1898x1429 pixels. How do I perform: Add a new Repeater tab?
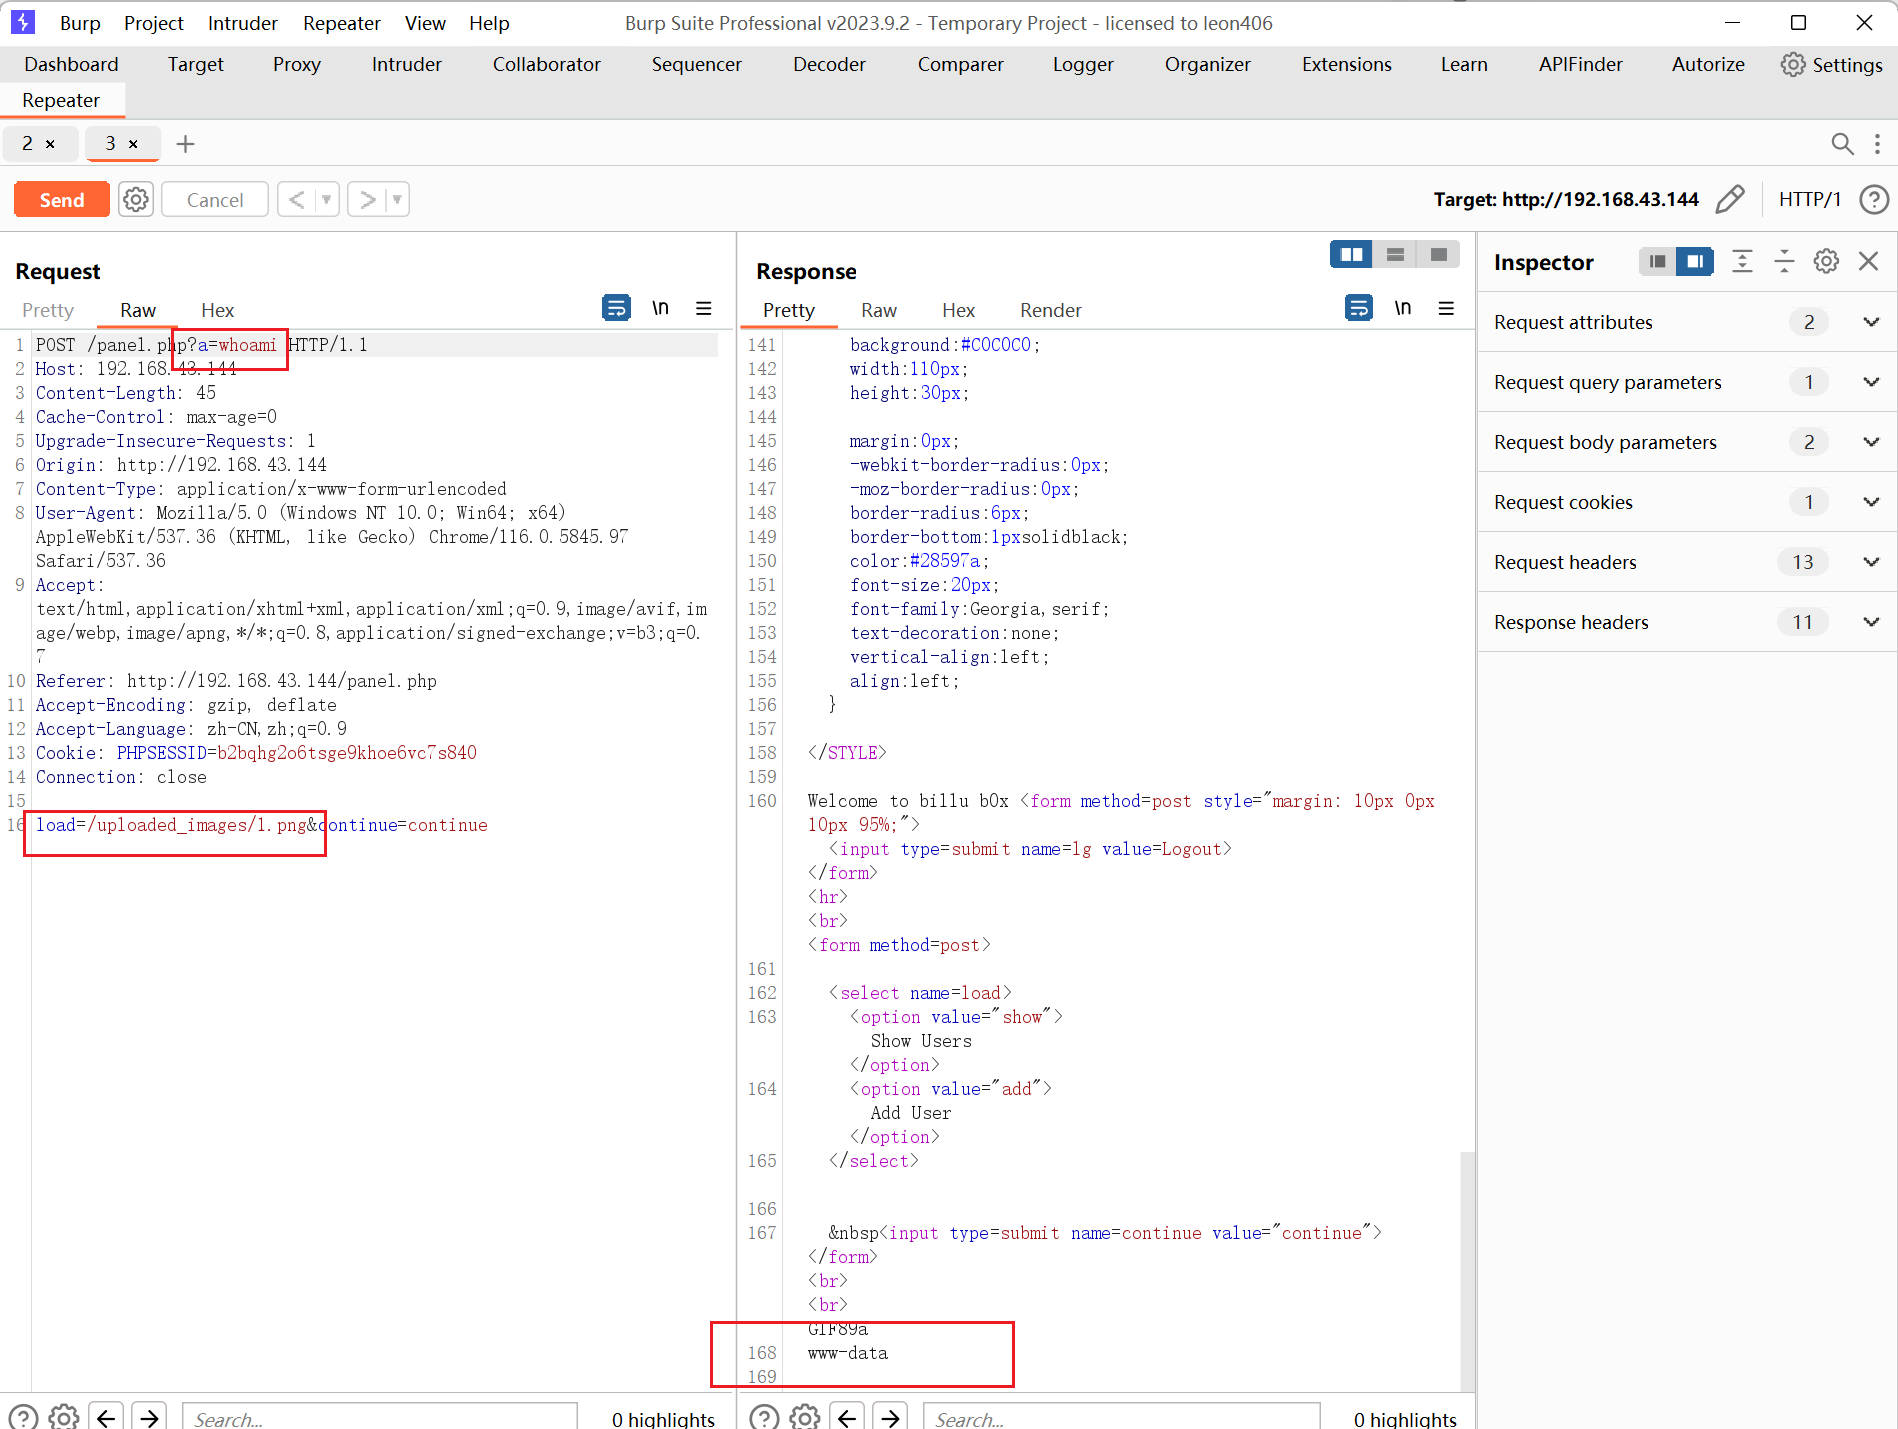tap(185, 144)
